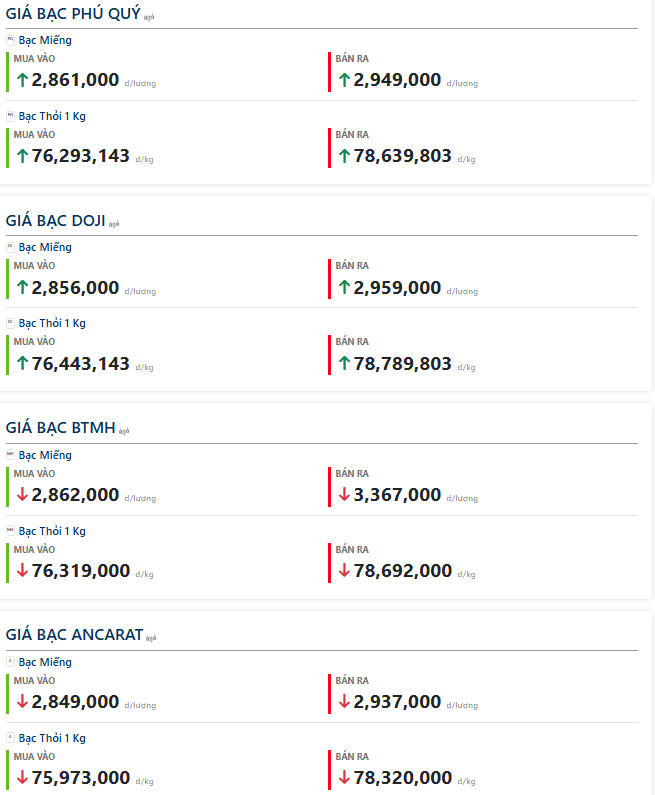Click the green up arrow before 76,443,143
This screenshot has width=655, height=795.
(x=22, y=364)
